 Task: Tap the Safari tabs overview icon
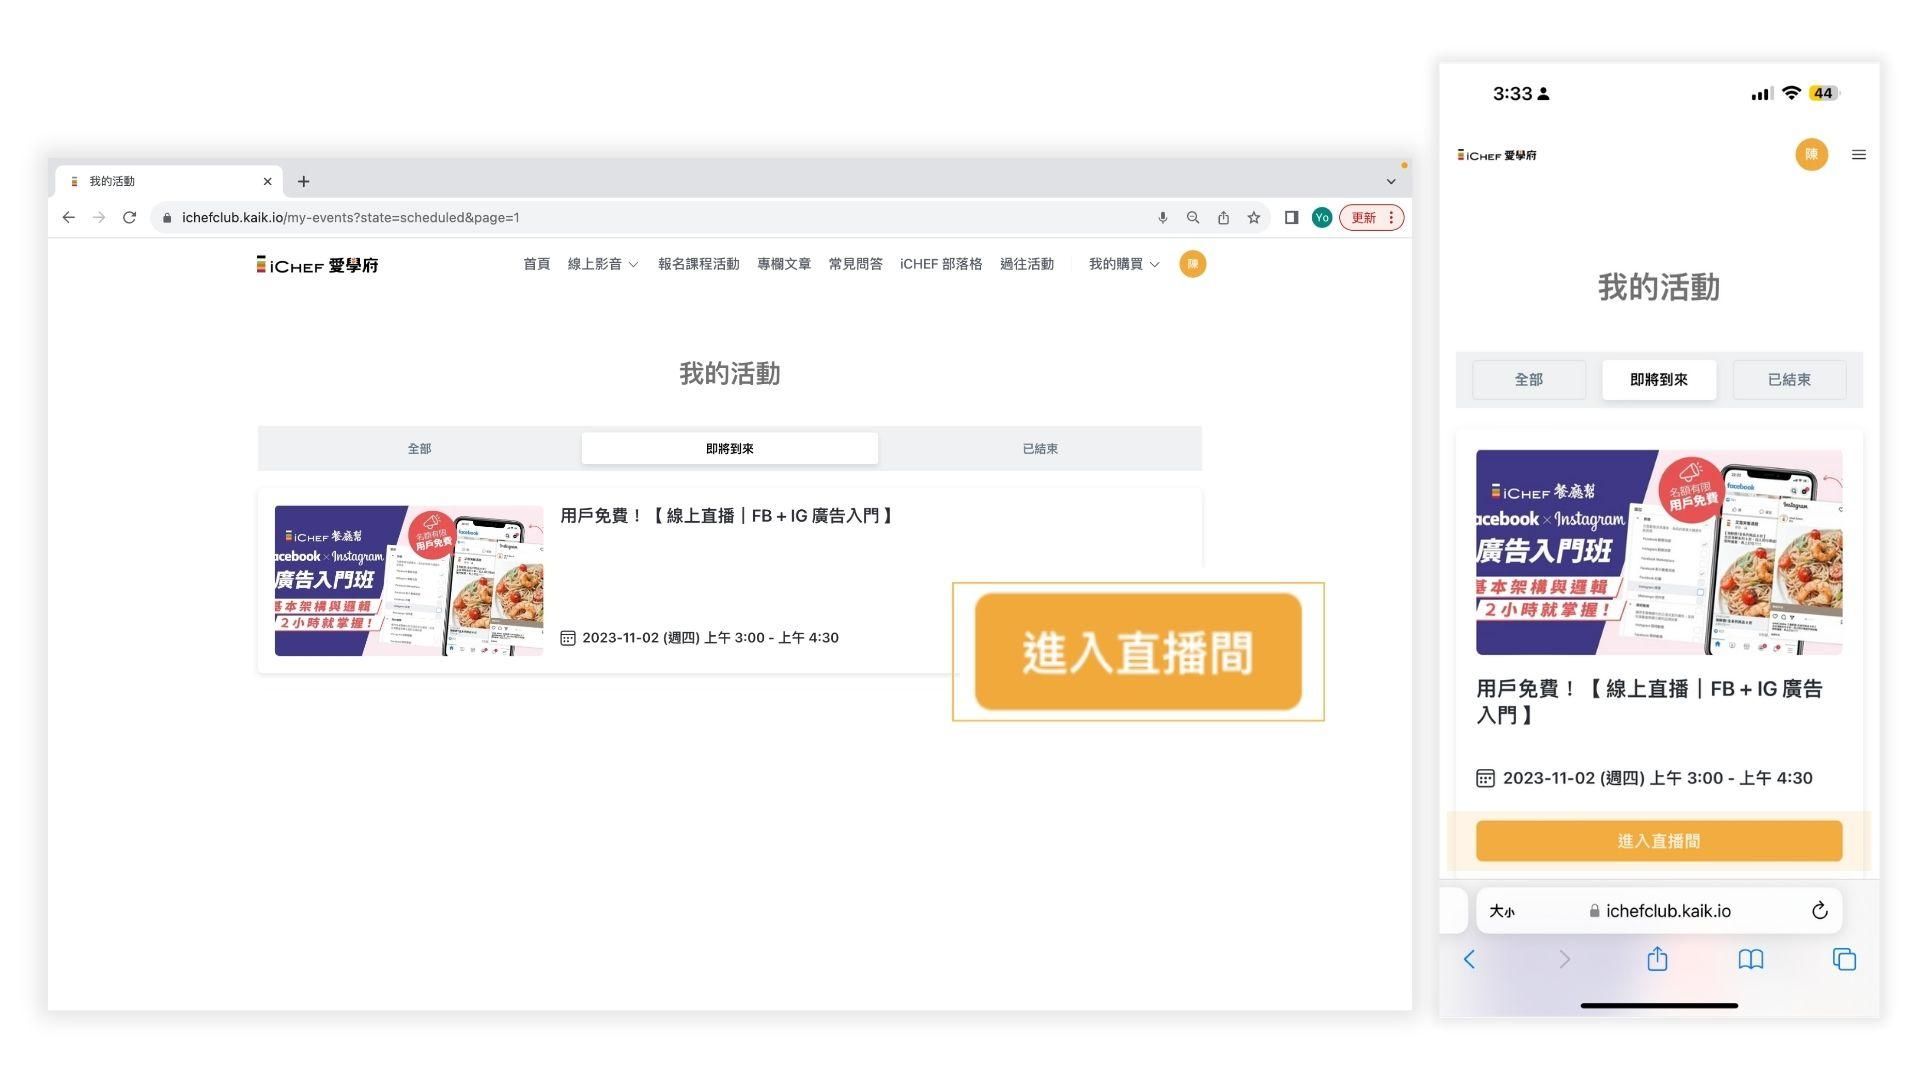pyautogui.click(x=1843, y=959)
